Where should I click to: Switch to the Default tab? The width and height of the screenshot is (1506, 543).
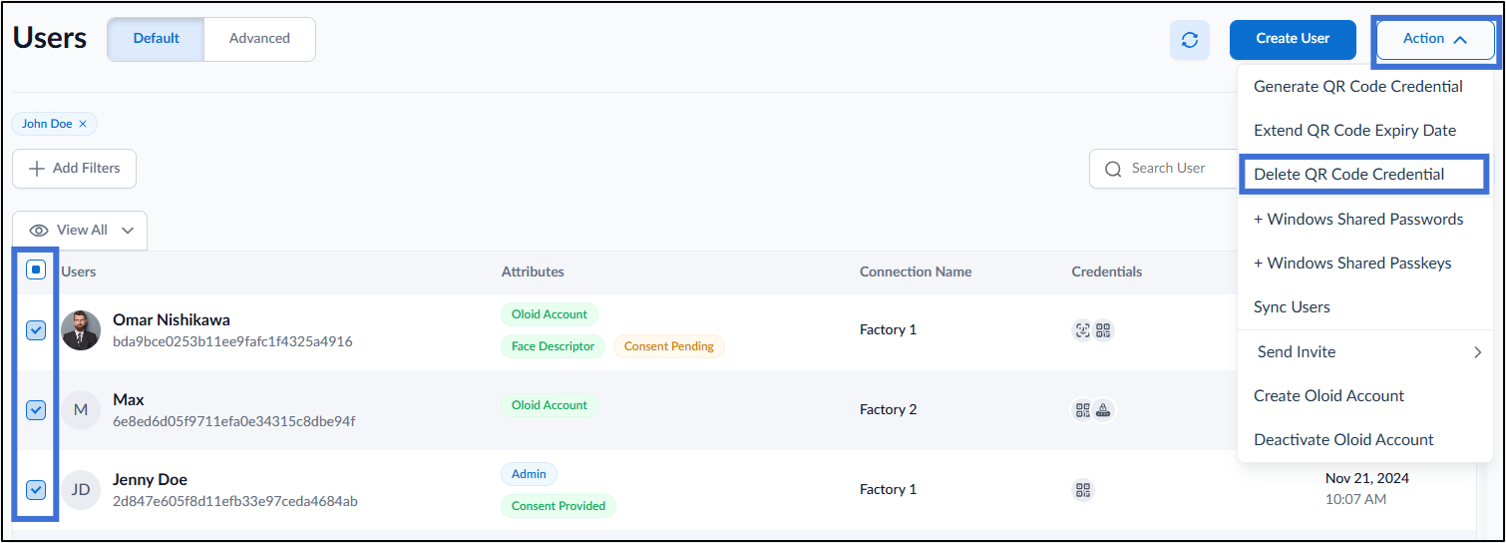click(x=156, y=39)
